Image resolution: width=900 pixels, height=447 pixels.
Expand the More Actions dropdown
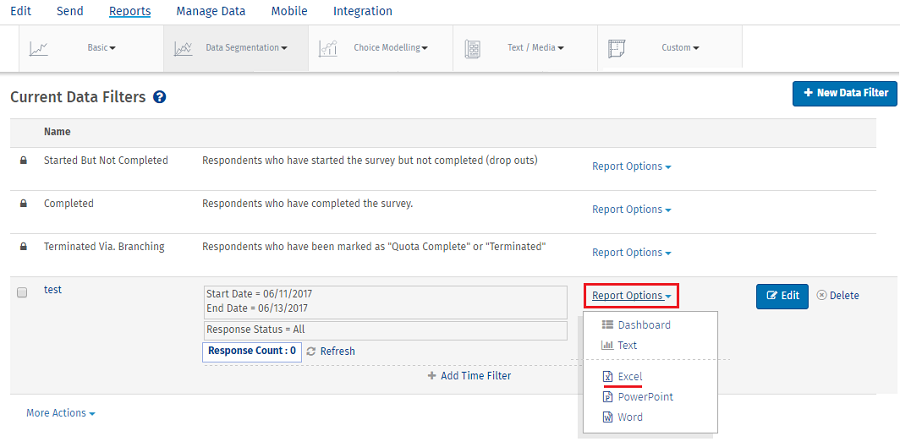61,413
